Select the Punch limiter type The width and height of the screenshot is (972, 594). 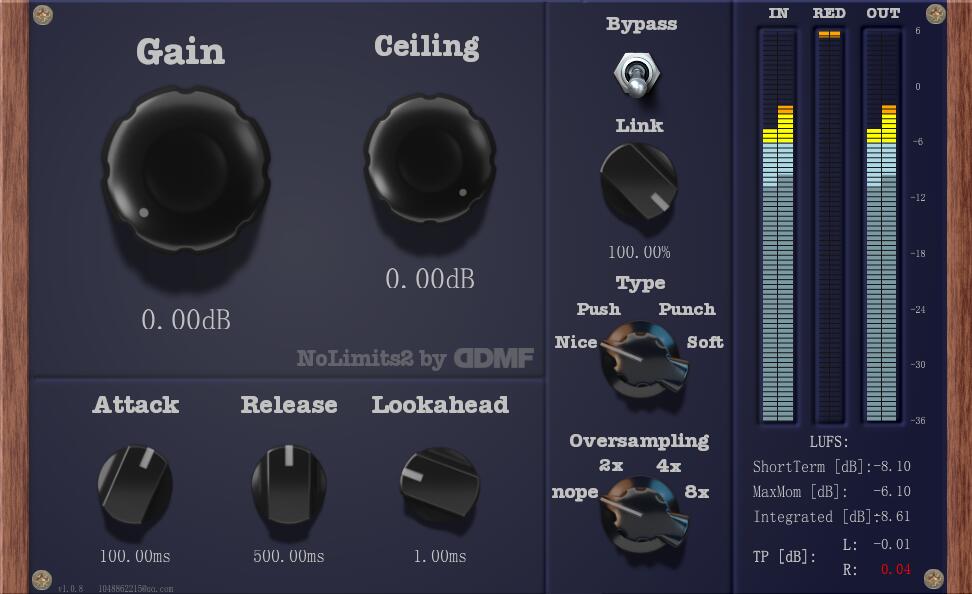click(686, 309)
